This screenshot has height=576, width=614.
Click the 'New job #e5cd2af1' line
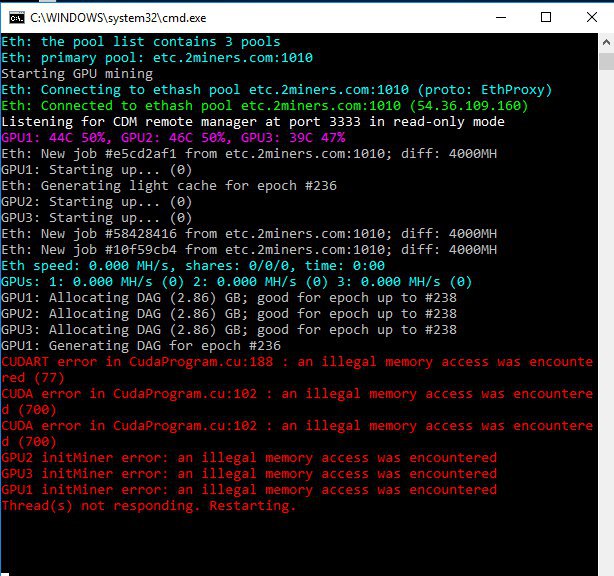click(249, 154)
